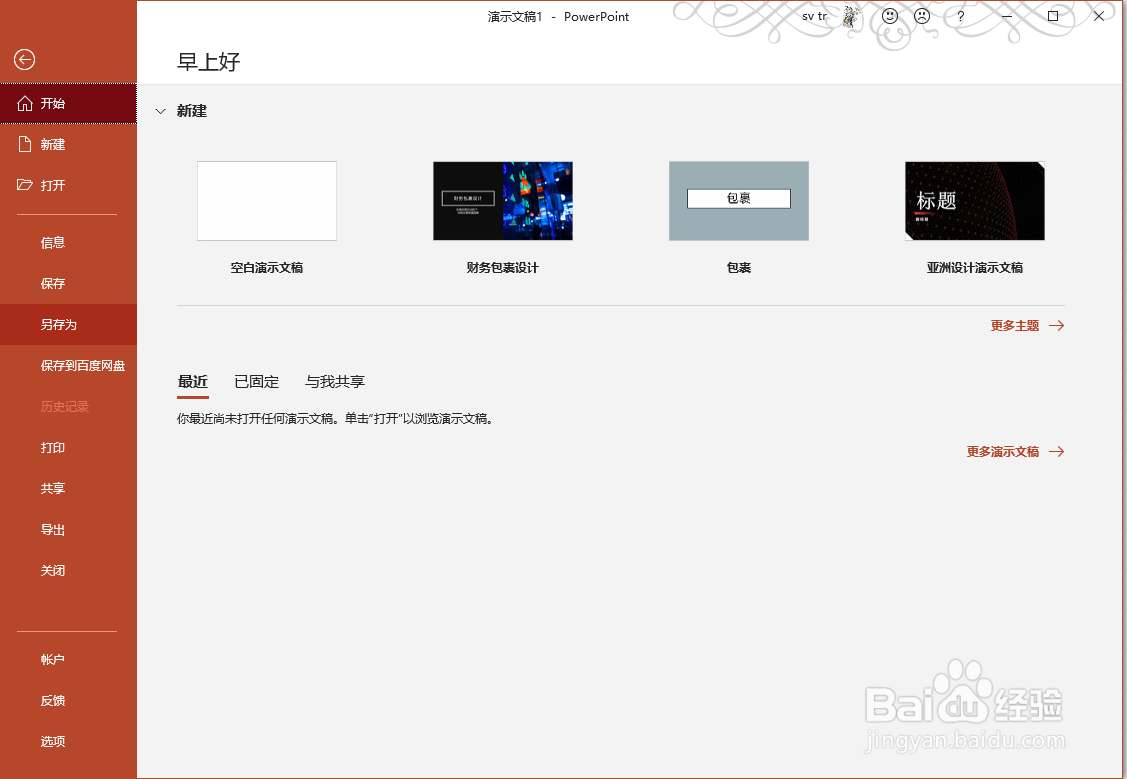Open 选项 to access PowerPoint options

(53, 741)
